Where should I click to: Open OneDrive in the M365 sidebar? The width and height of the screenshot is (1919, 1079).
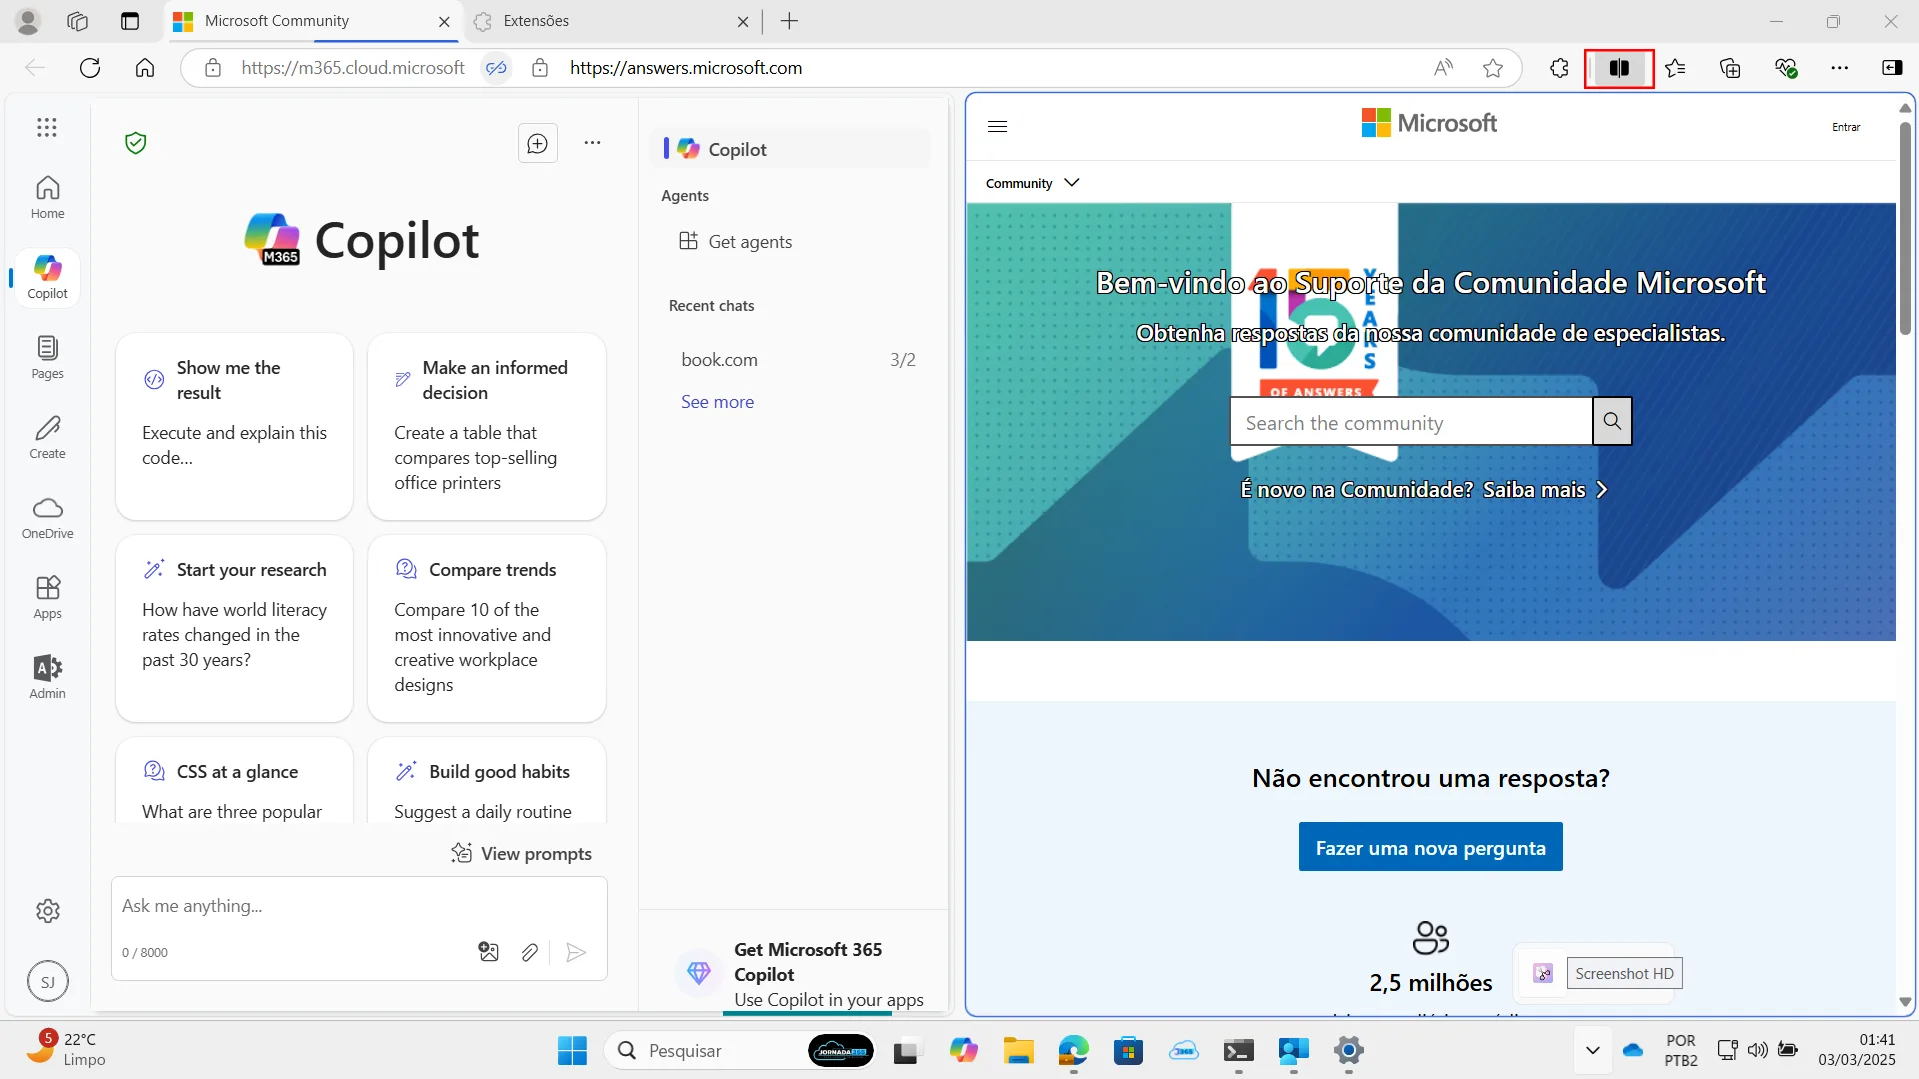coord(47,517)
